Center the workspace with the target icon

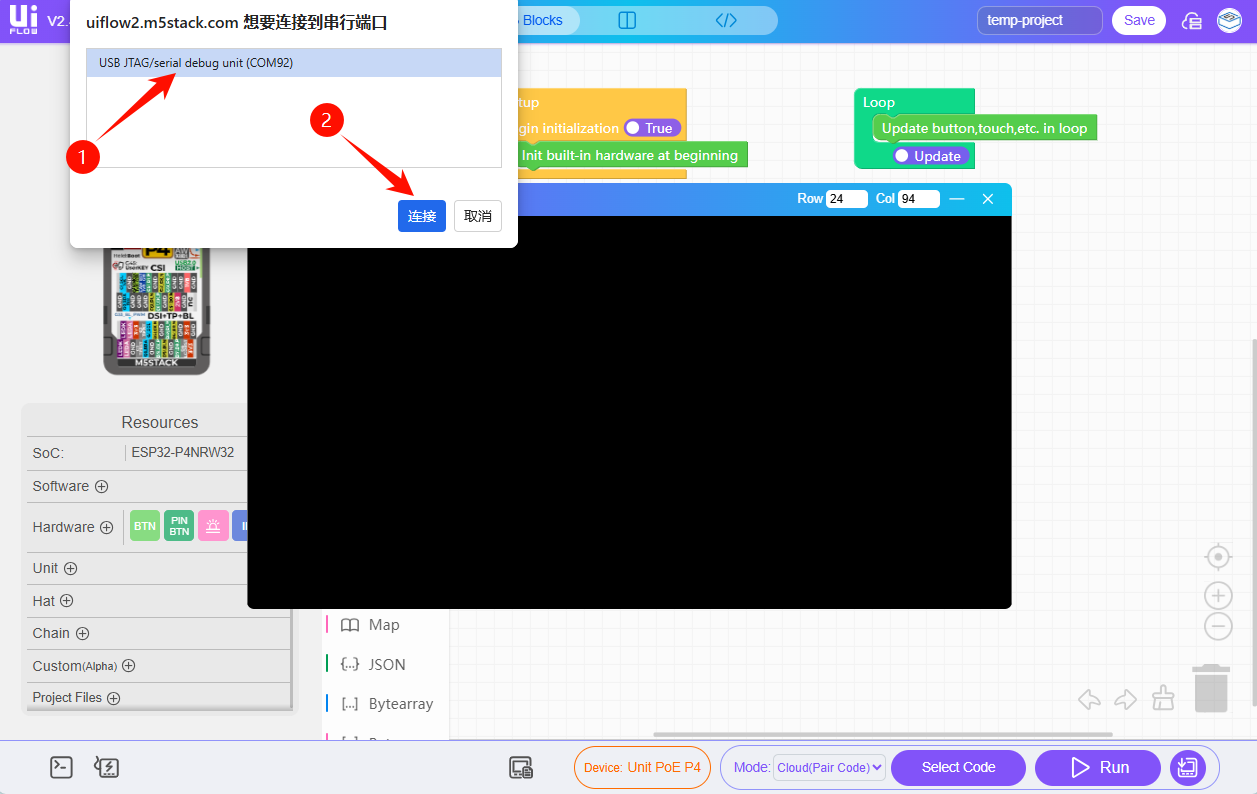[x=1217, y=557]
